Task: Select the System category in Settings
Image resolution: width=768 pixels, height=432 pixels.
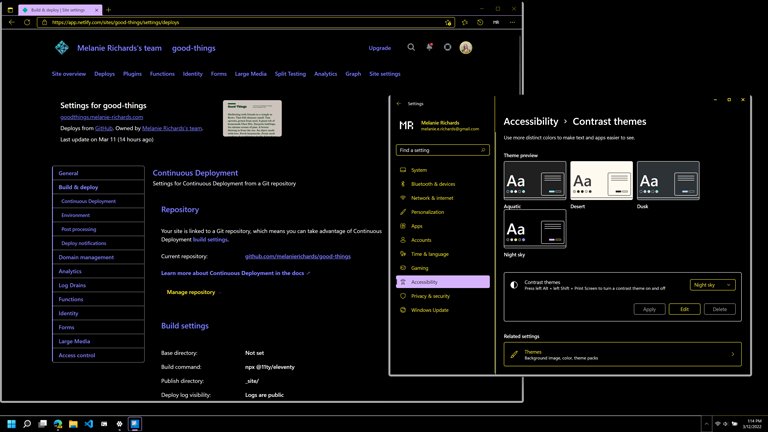Action: coord(442,170)
